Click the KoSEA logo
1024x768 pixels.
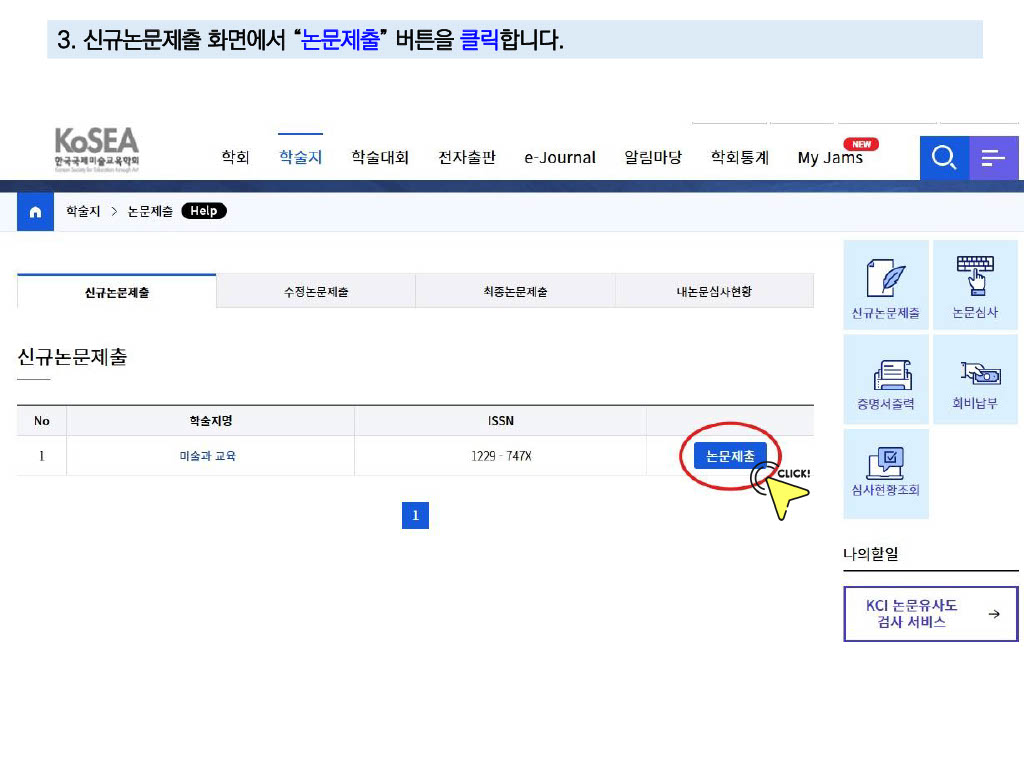[97, 148]
